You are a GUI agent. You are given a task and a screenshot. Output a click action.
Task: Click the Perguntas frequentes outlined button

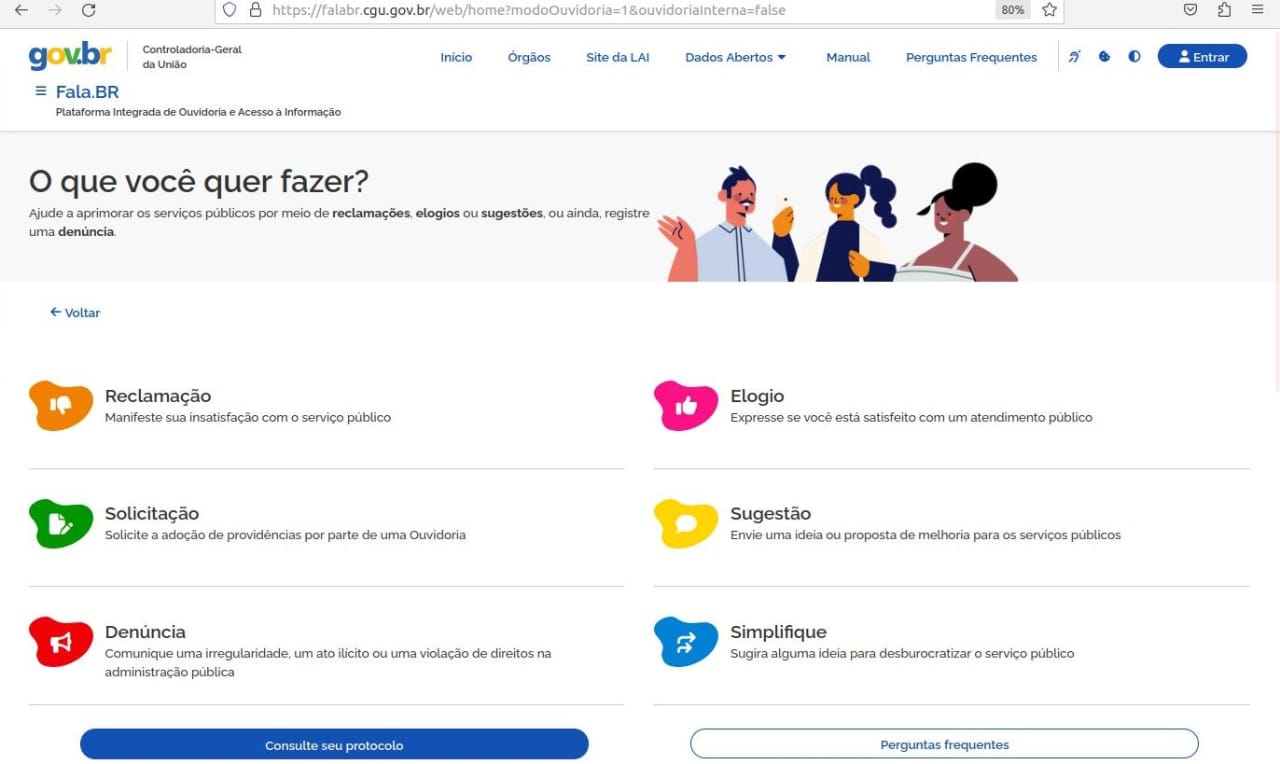click(944, 745)
